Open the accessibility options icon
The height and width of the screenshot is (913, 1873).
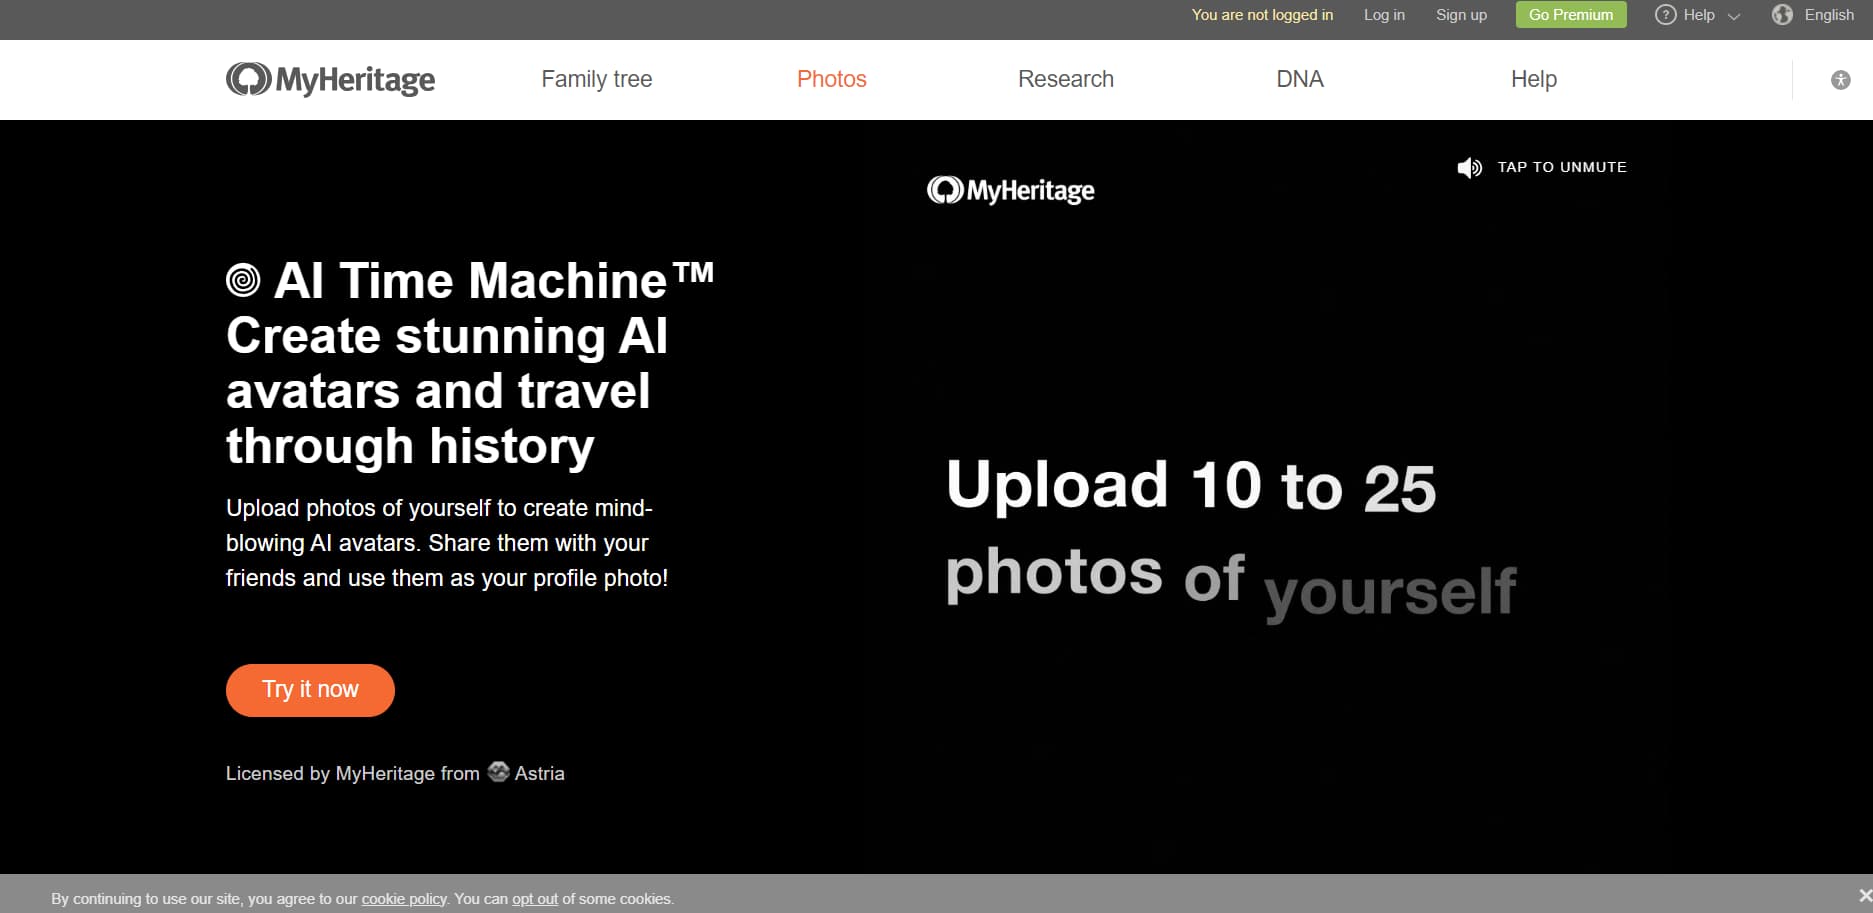tap(1840, 79)
